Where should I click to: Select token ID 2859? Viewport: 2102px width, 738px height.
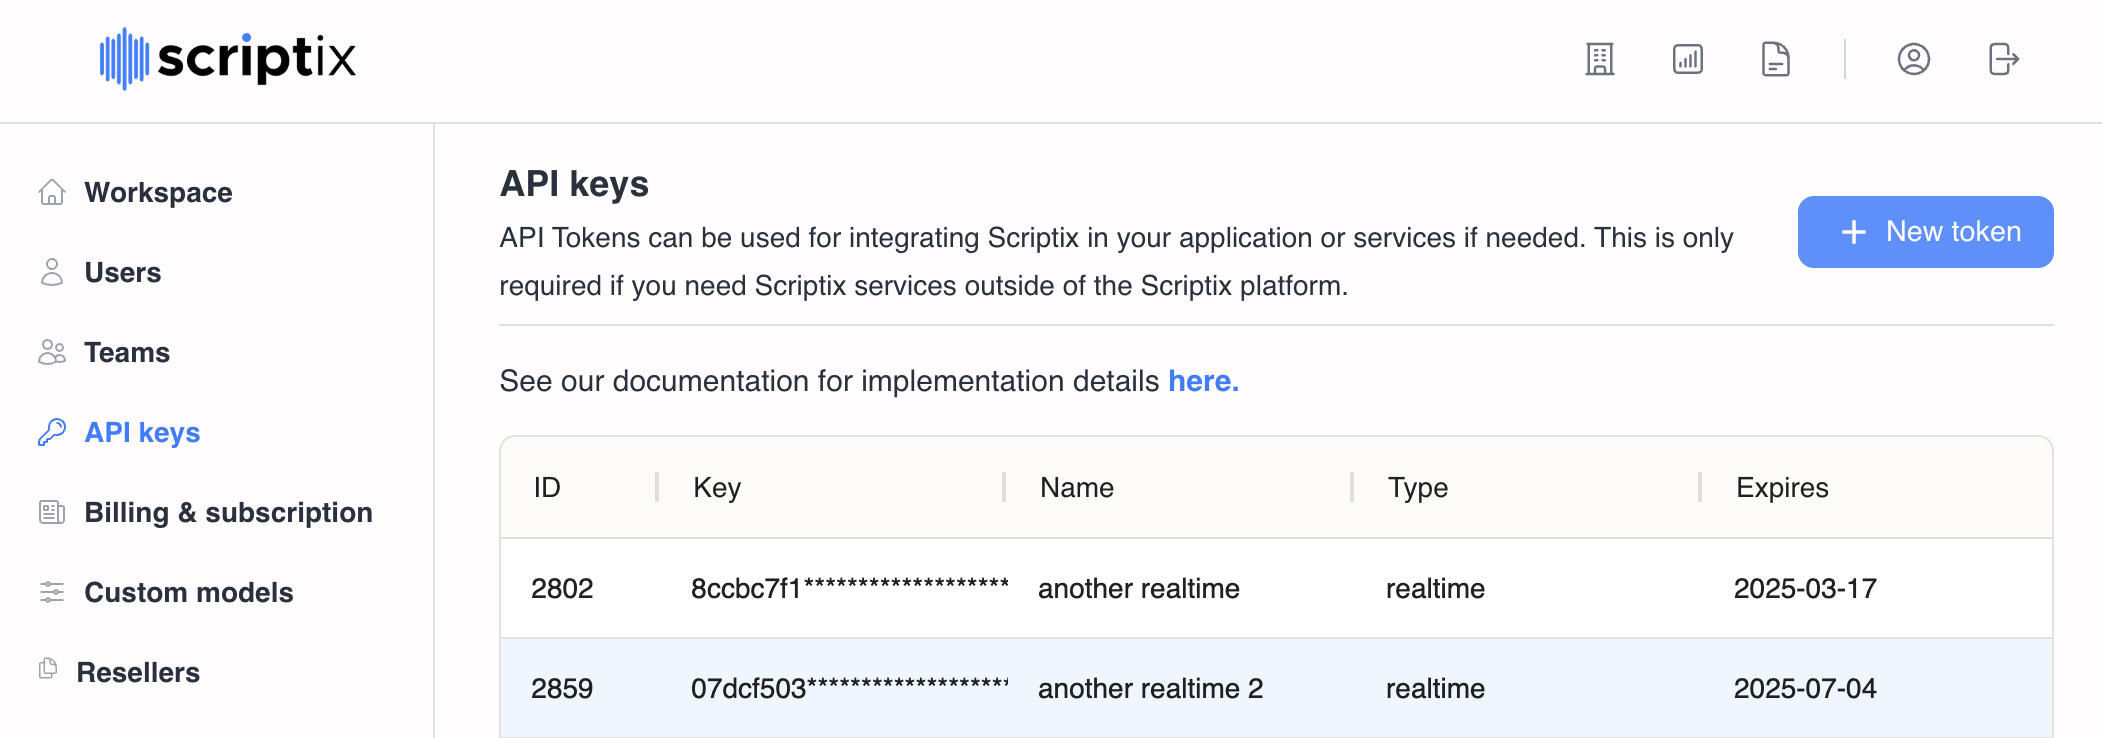[x=562, y=688]
